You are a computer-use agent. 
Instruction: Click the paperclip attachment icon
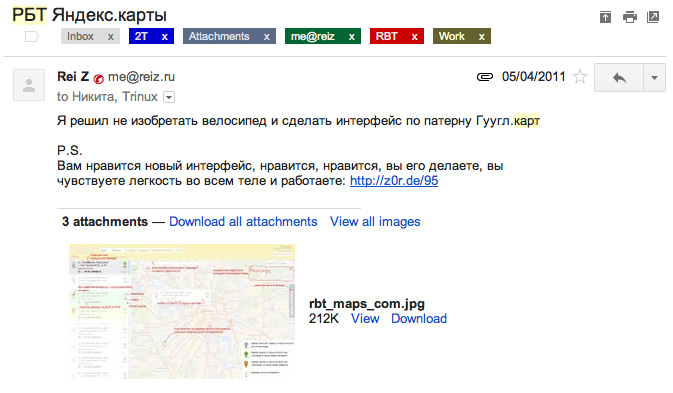click(485, 77)
